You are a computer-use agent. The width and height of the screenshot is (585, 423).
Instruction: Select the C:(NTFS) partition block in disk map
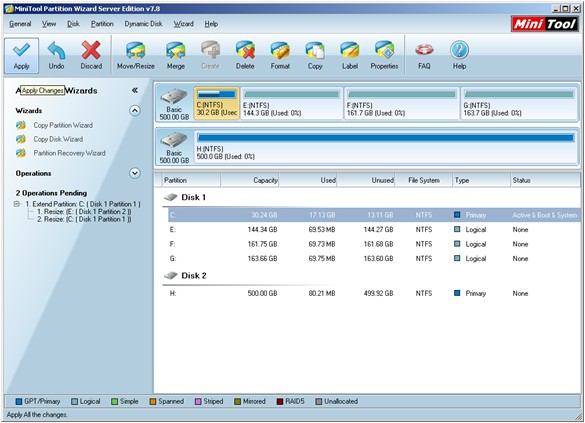[x=216, y=103]
